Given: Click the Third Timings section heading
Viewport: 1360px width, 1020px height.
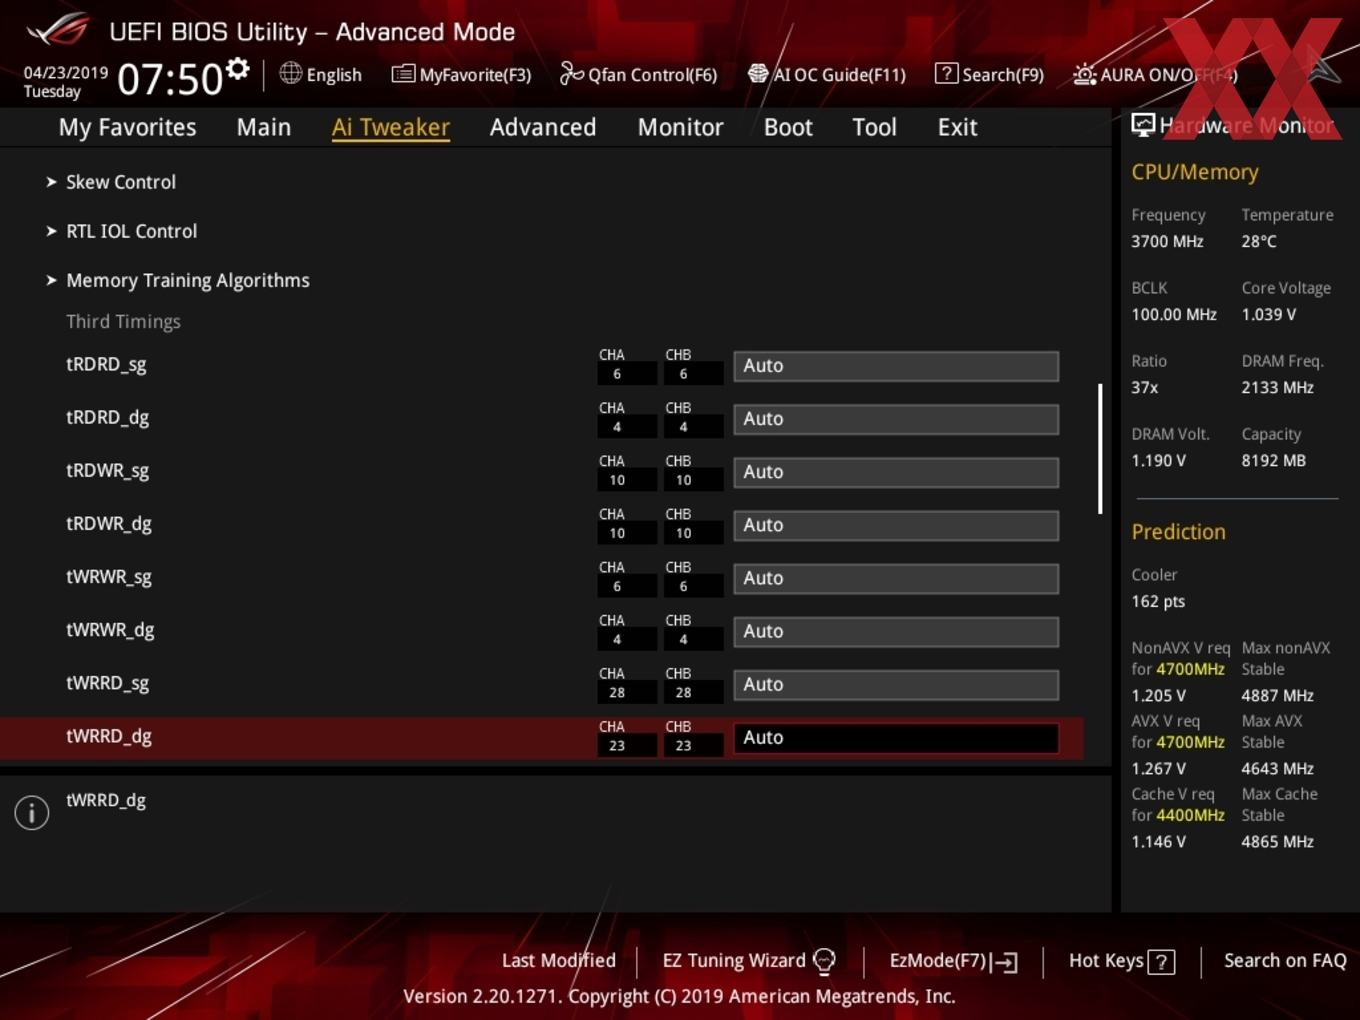Looking at the screenshot, I should point(123,321).
